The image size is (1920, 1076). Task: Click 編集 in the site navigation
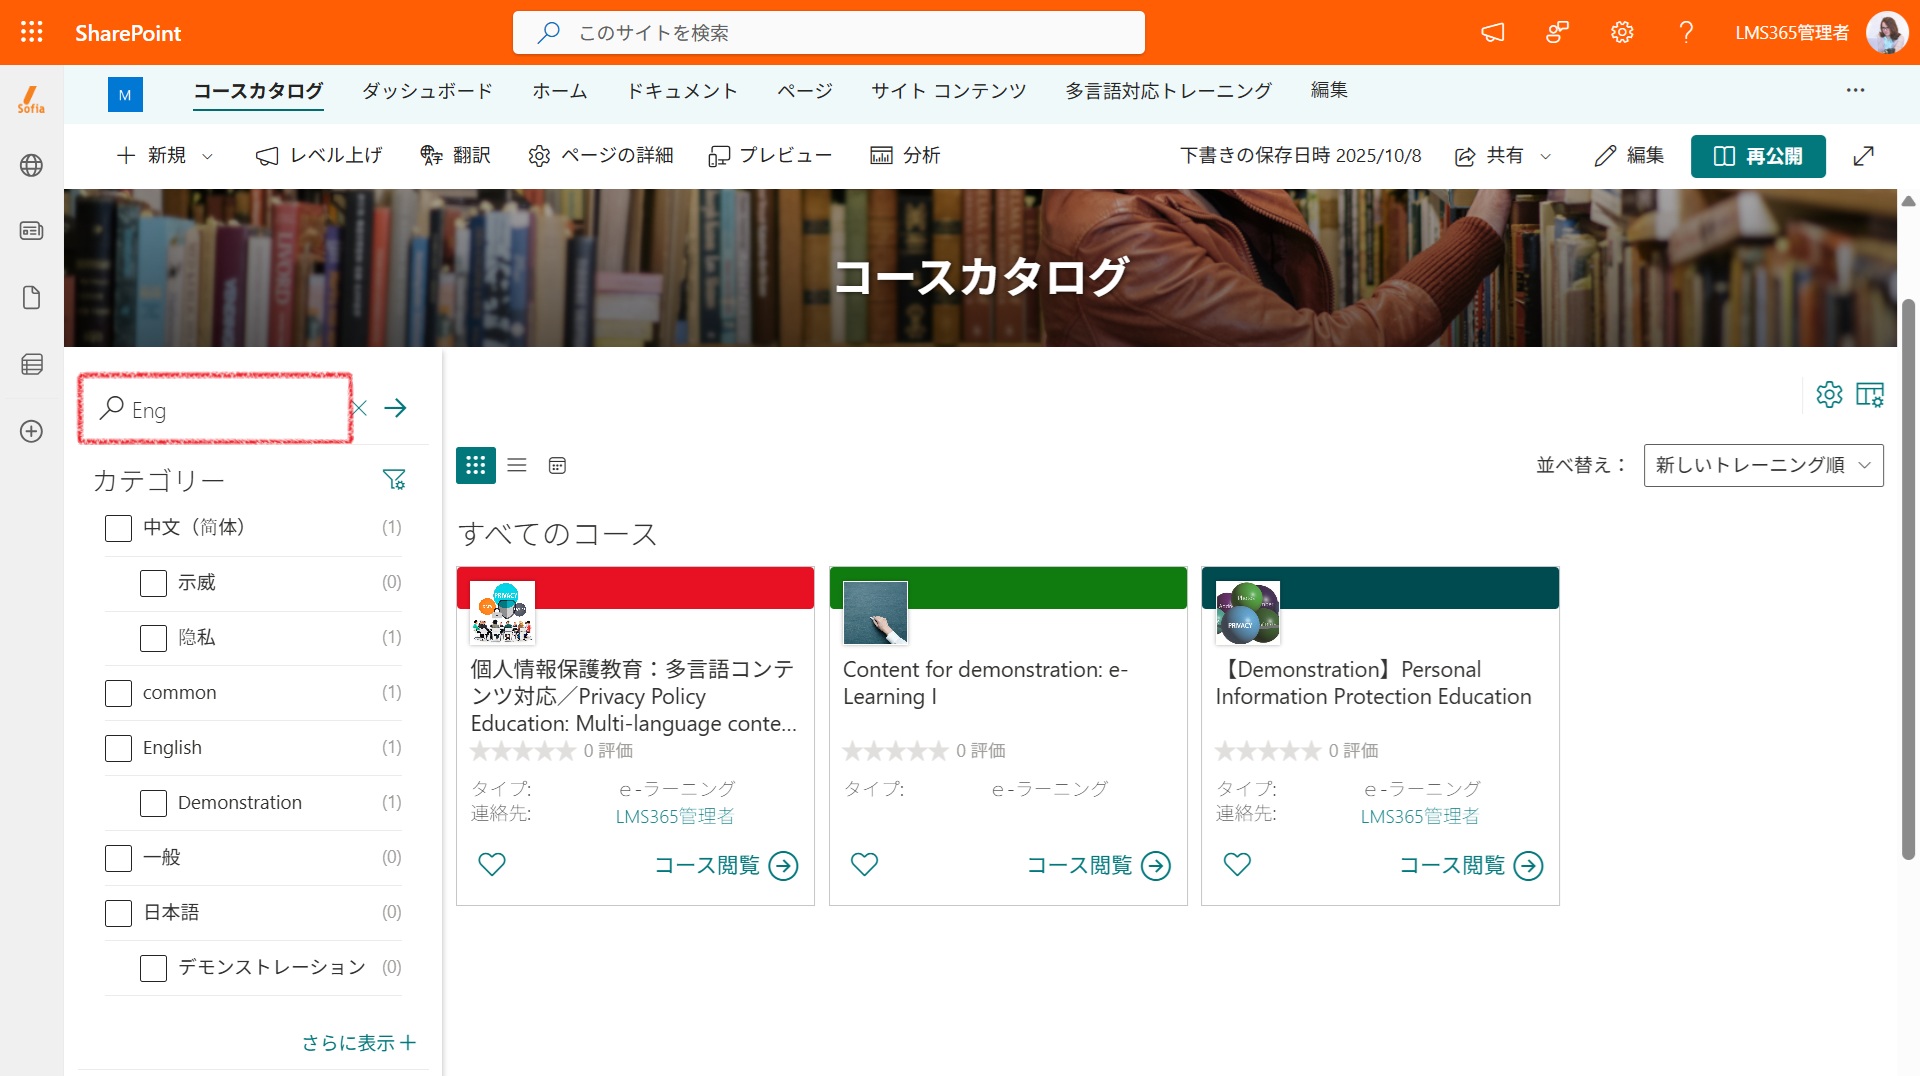[1329, 91]
